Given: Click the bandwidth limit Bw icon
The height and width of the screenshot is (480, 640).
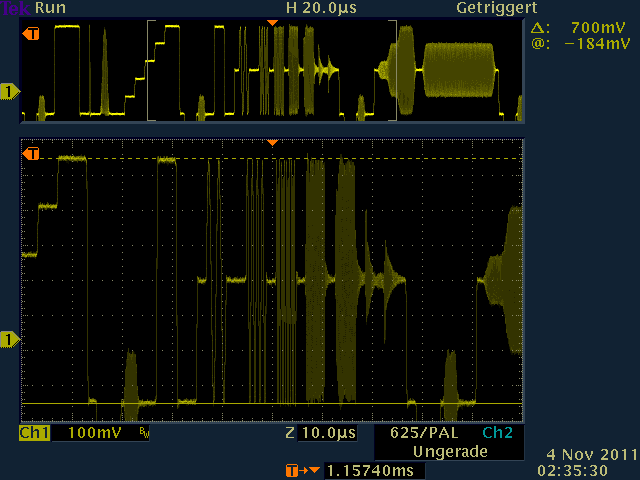Looking at the screenshot, I should coord(143,434).
